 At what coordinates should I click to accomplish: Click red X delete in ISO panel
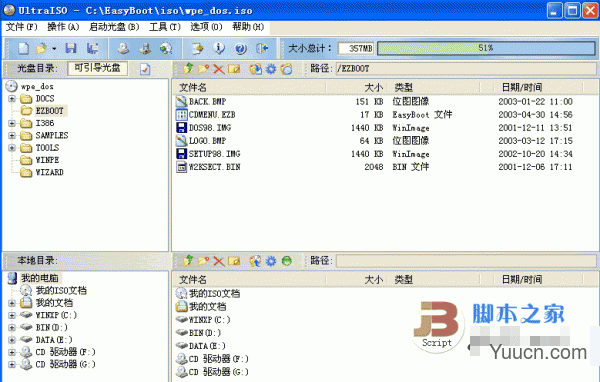tap(218, 69)
